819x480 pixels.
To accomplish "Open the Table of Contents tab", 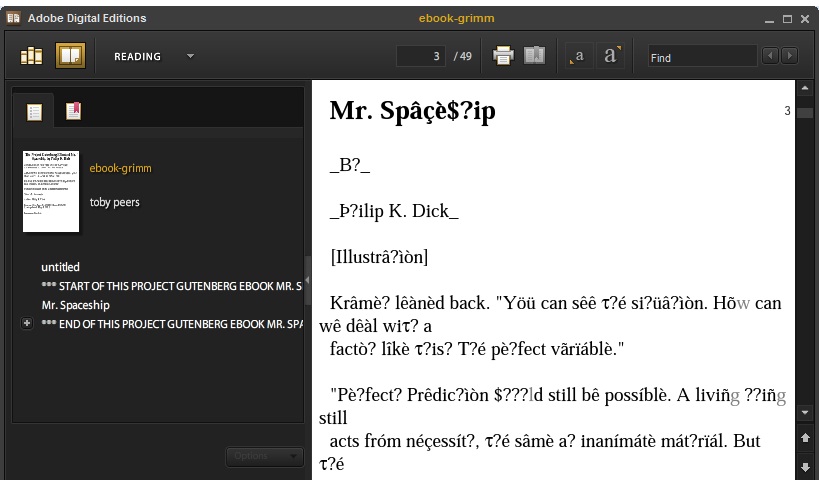I will pos(34,111).
